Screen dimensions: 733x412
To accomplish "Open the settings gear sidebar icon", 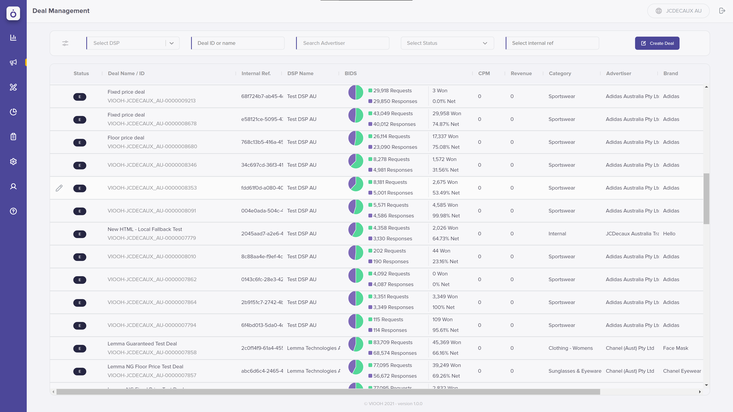I will click(x=13, y=161).
